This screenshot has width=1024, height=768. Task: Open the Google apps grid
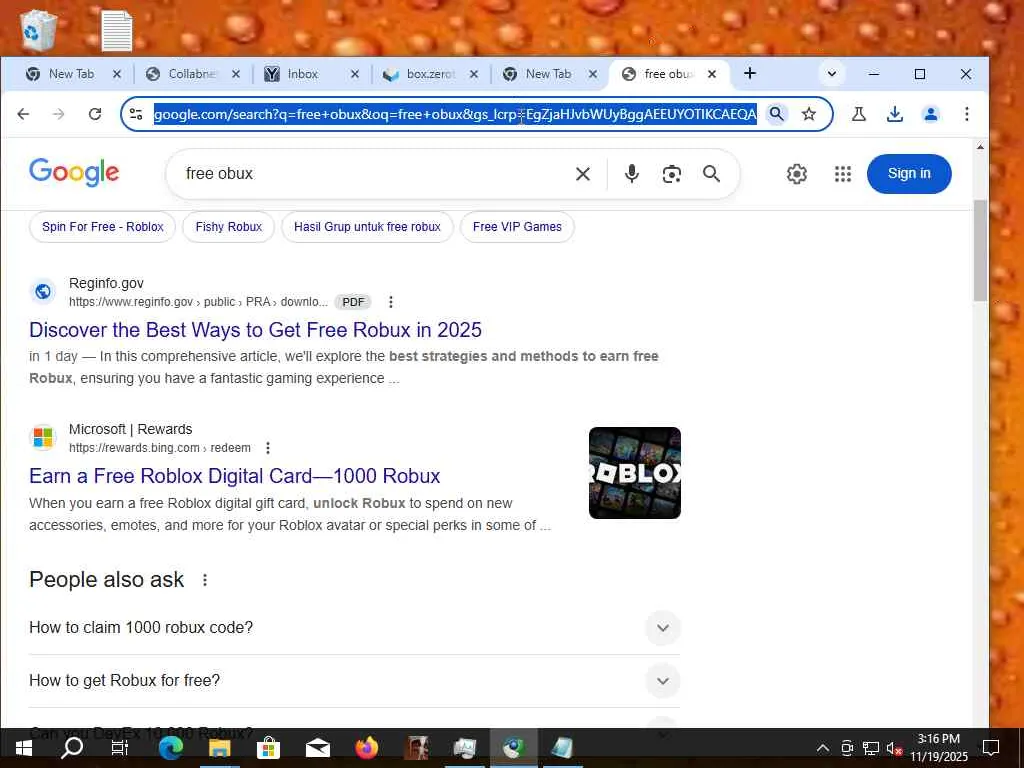(842, 174)
